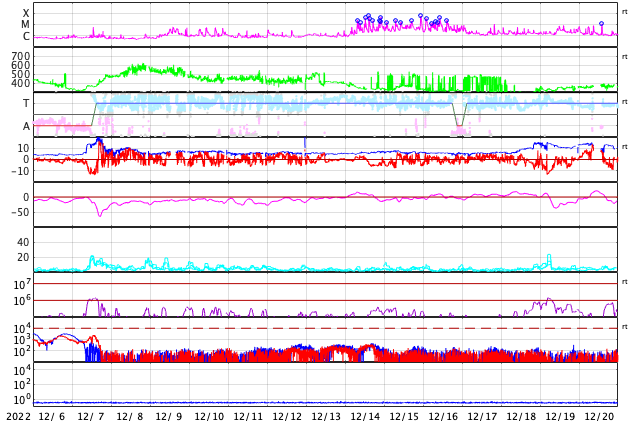Viewport: 634px width, 424px height.
Task: Select the X flare class label
Action: [26, 13]
